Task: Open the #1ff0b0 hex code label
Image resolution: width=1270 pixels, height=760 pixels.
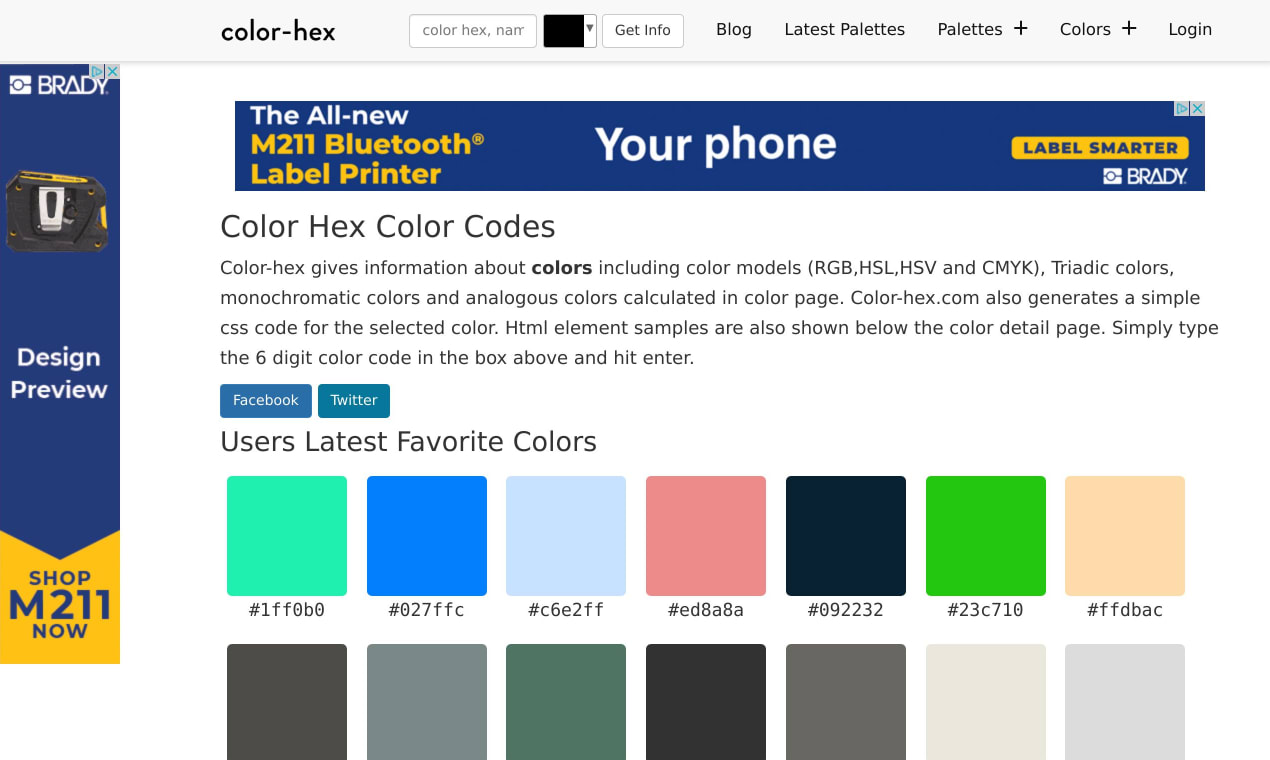Action: [x=287, y=610]
